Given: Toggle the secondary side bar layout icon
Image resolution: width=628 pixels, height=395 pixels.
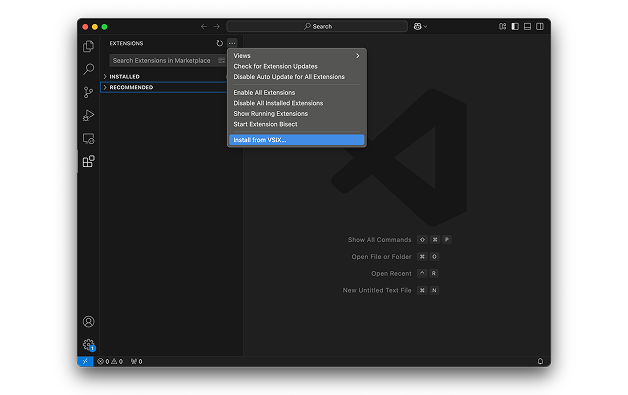Looking at the screenshot, I should (540, 26).
